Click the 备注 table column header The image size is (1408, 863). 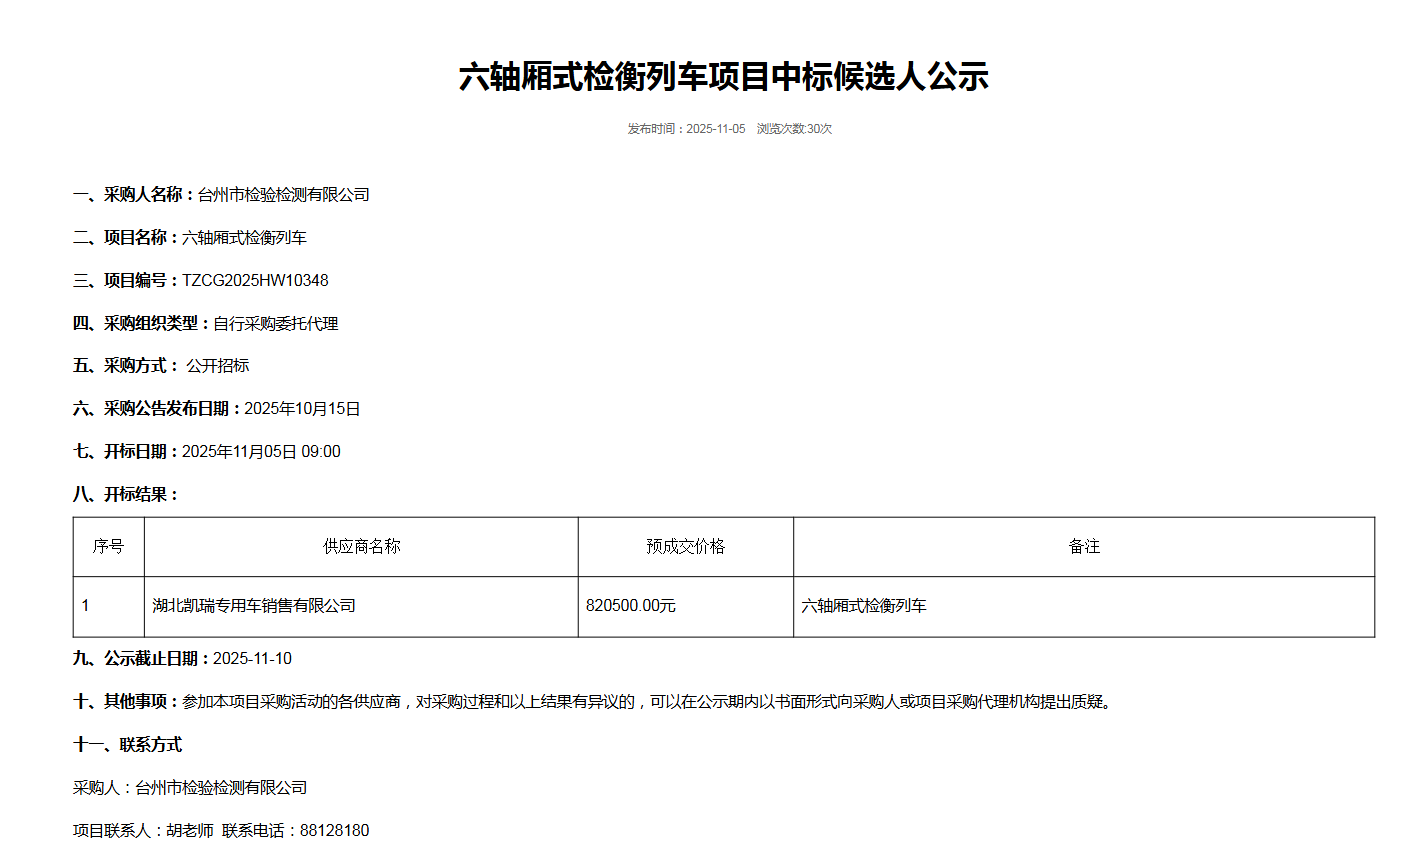1084,547
